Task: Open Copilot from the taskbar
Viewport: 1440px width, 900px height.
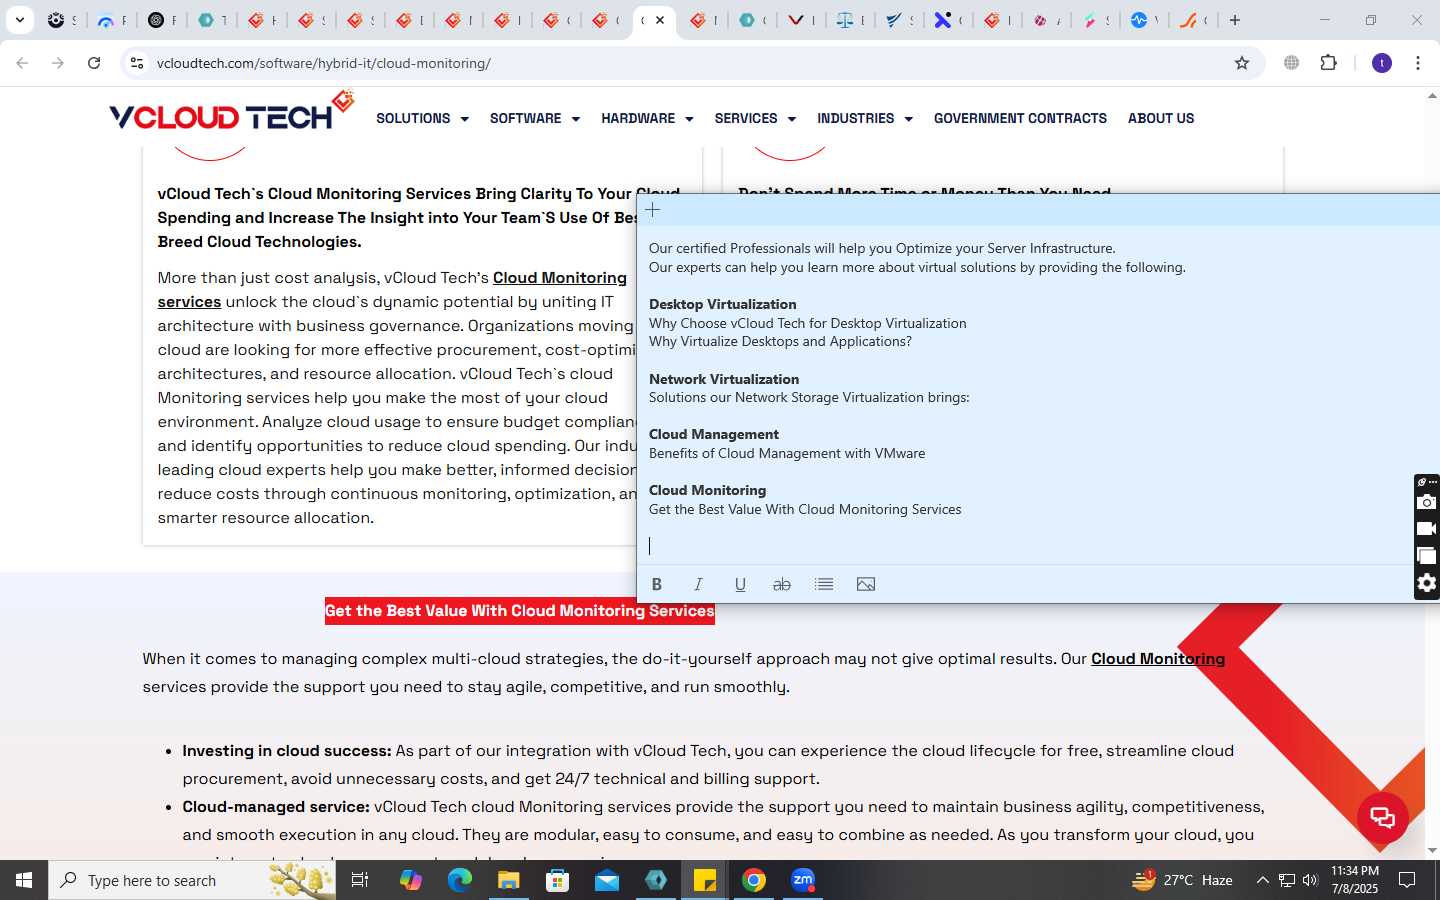Action: (411, 880)
